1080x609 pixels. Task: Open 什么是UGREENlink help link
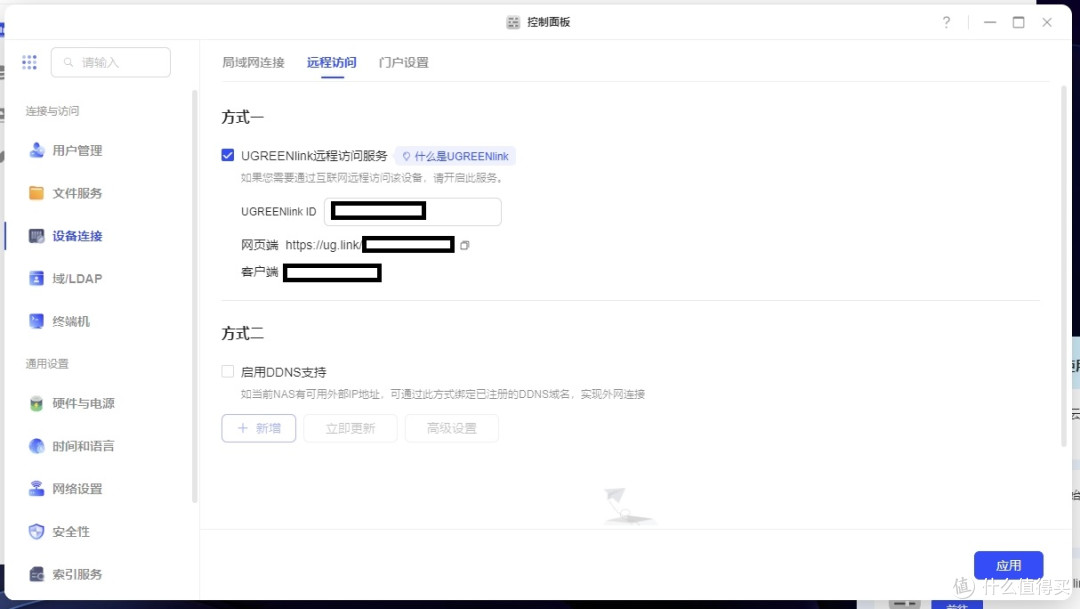[x=455, y=156]
